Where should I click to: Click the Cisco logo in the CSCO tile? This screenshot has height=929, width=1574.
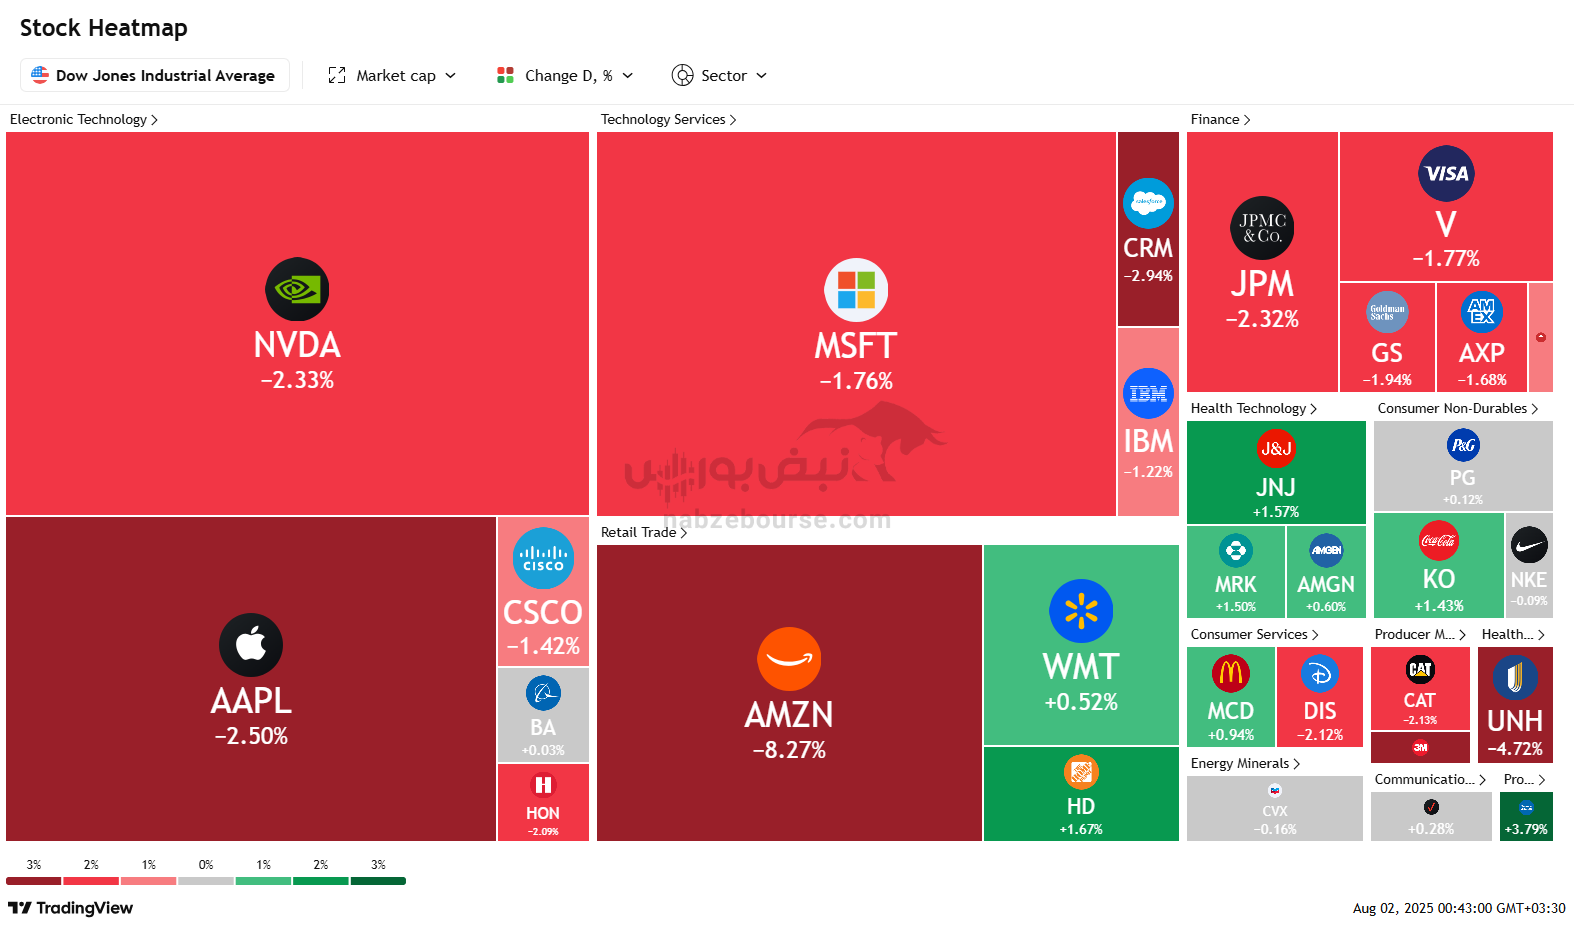(x=543, y=558)
